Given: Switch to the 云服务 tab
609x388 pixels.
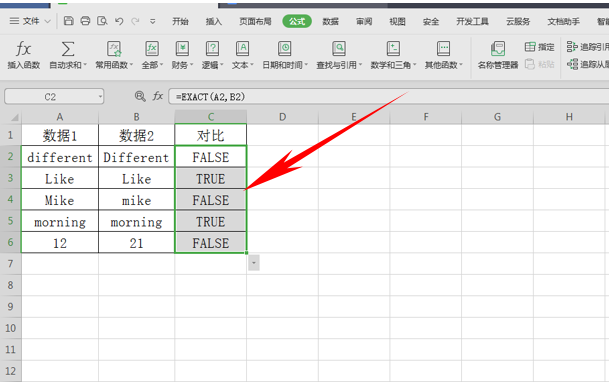Looking at the screenshot, I should 518,21.
